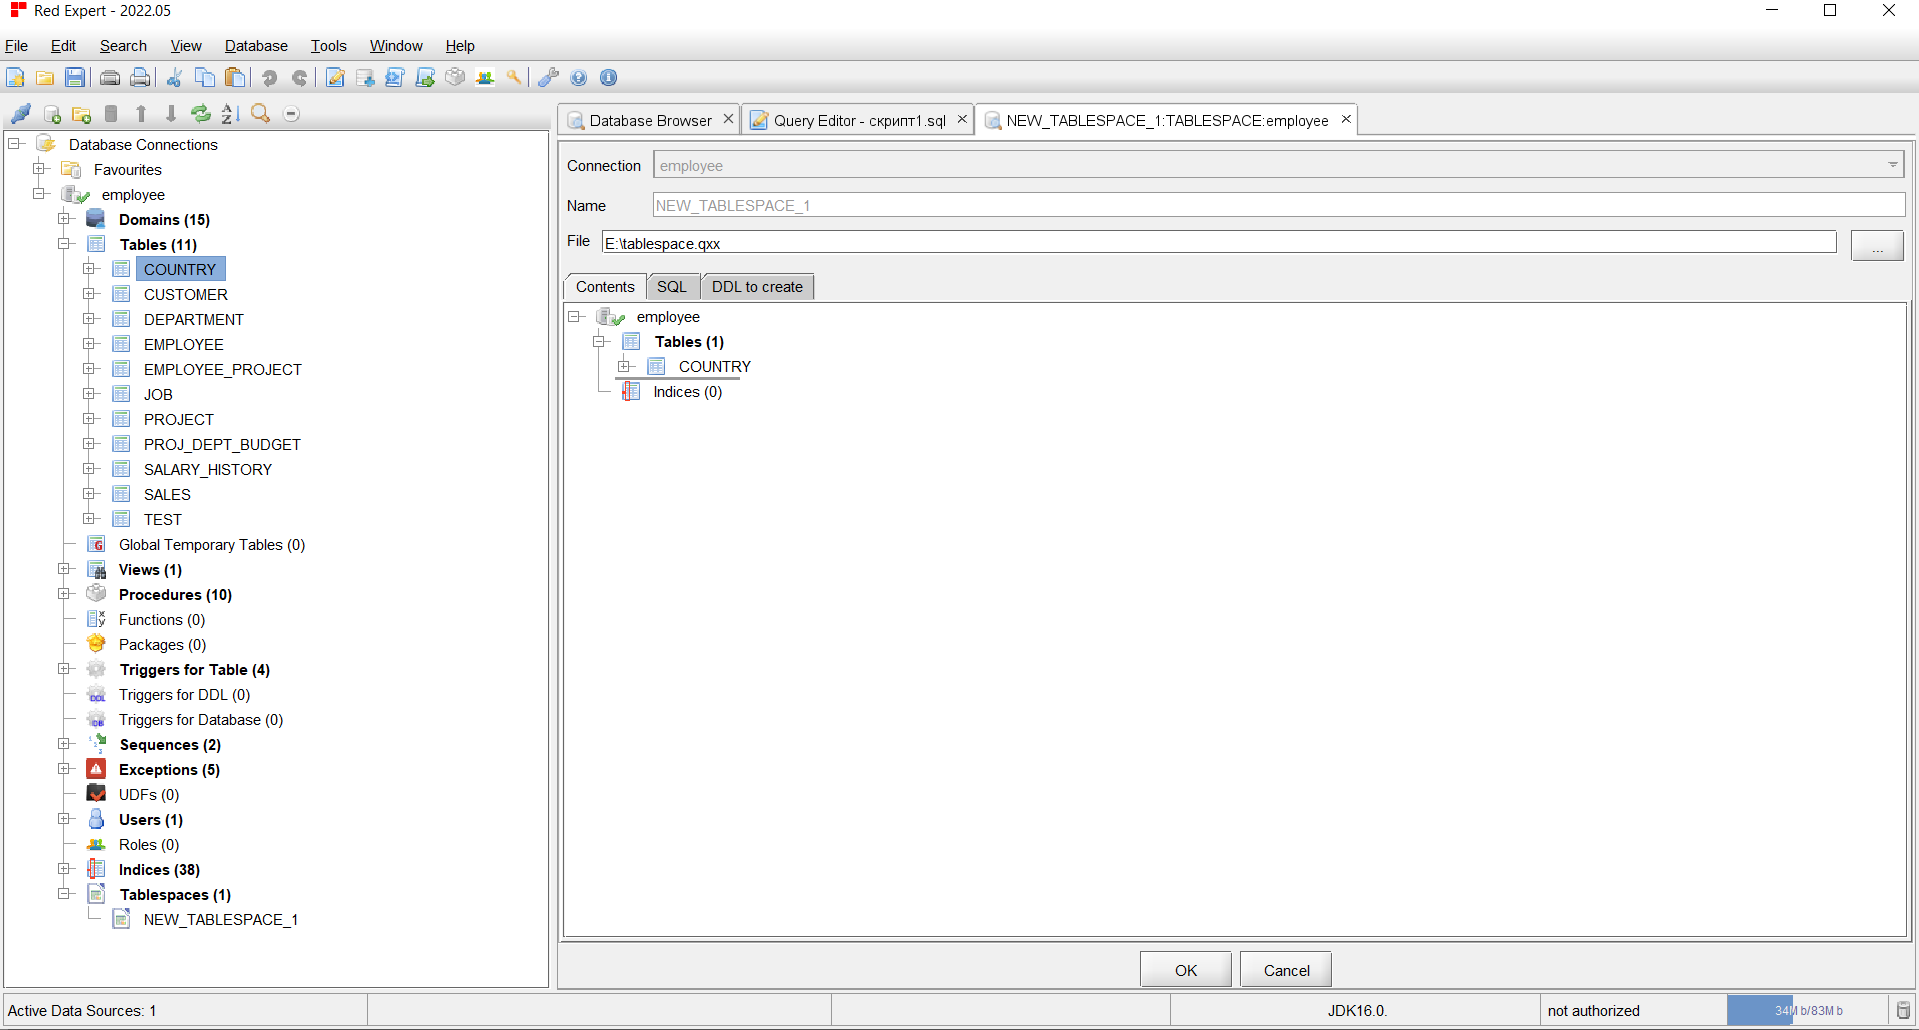
Task: Click the Save file toolbar icon
Action: click(x=75, y=78)
